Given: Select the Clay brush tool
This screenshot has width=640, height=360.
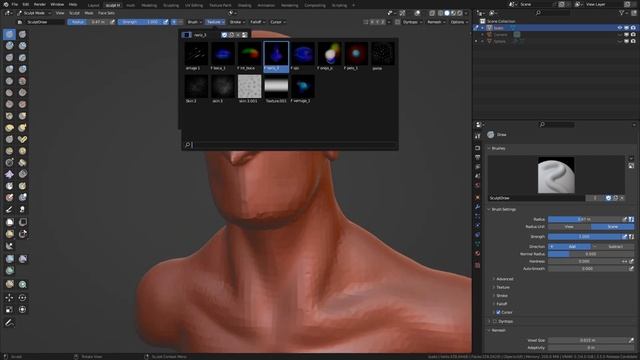Looking at the screenshot, I should 9,46.
